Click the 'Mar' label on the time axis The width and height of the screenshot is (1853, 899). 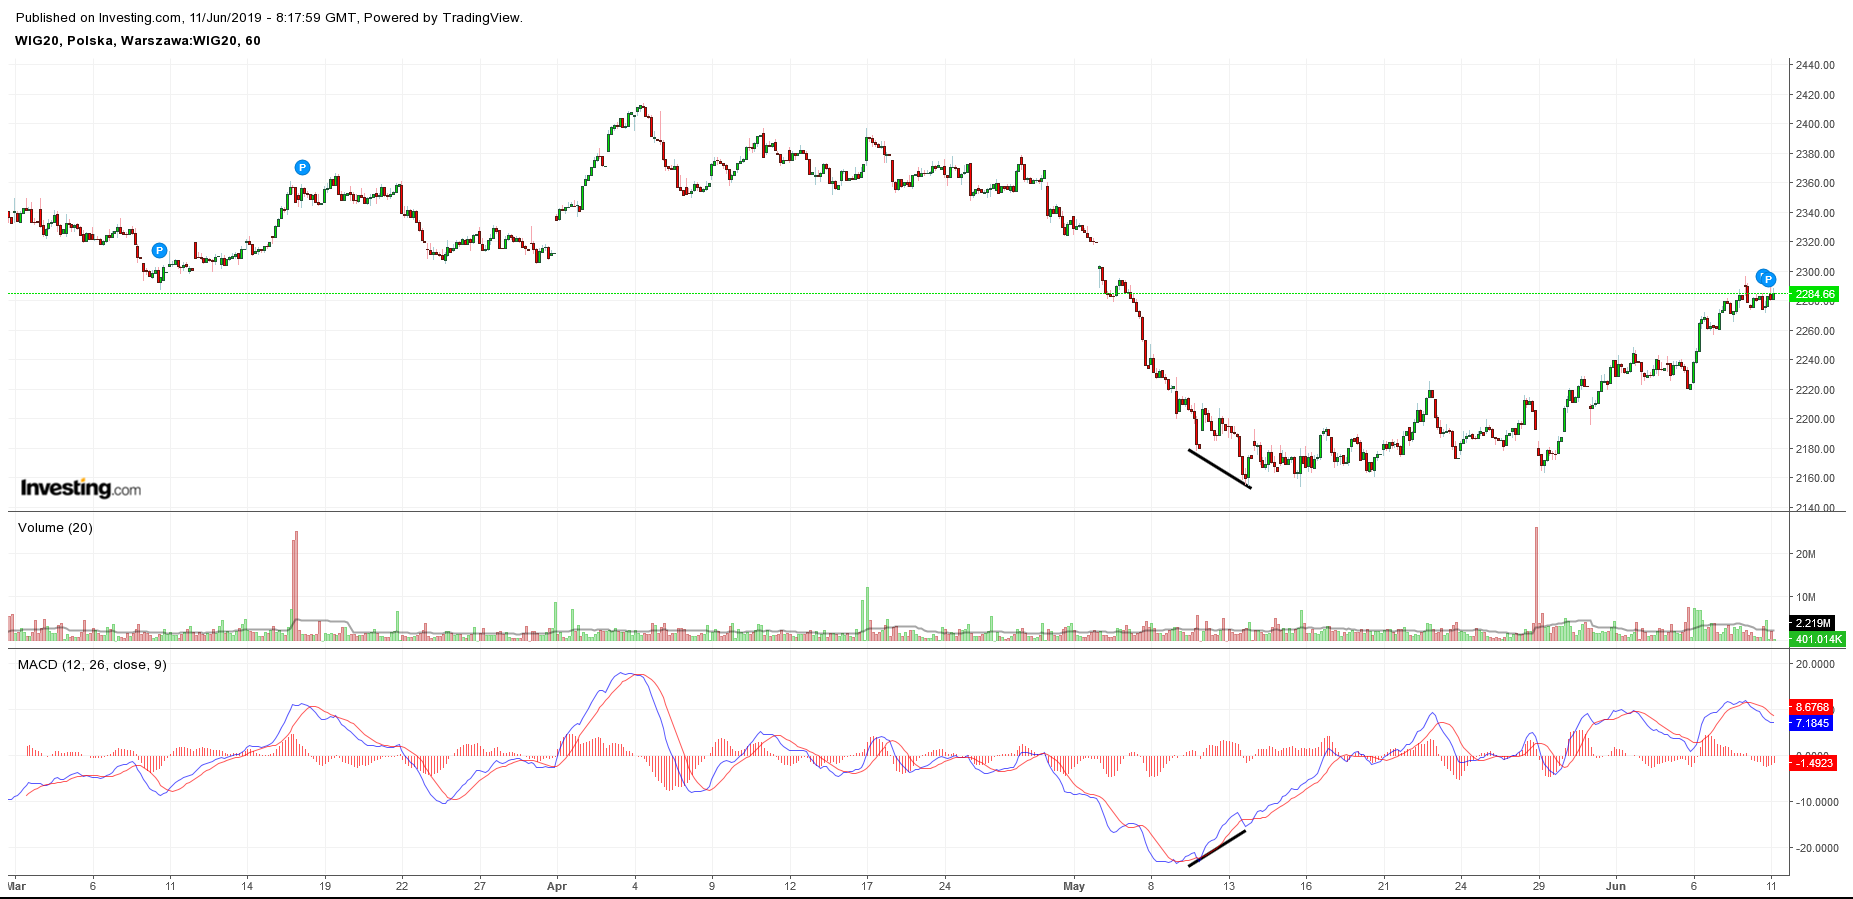click(17, 886)
